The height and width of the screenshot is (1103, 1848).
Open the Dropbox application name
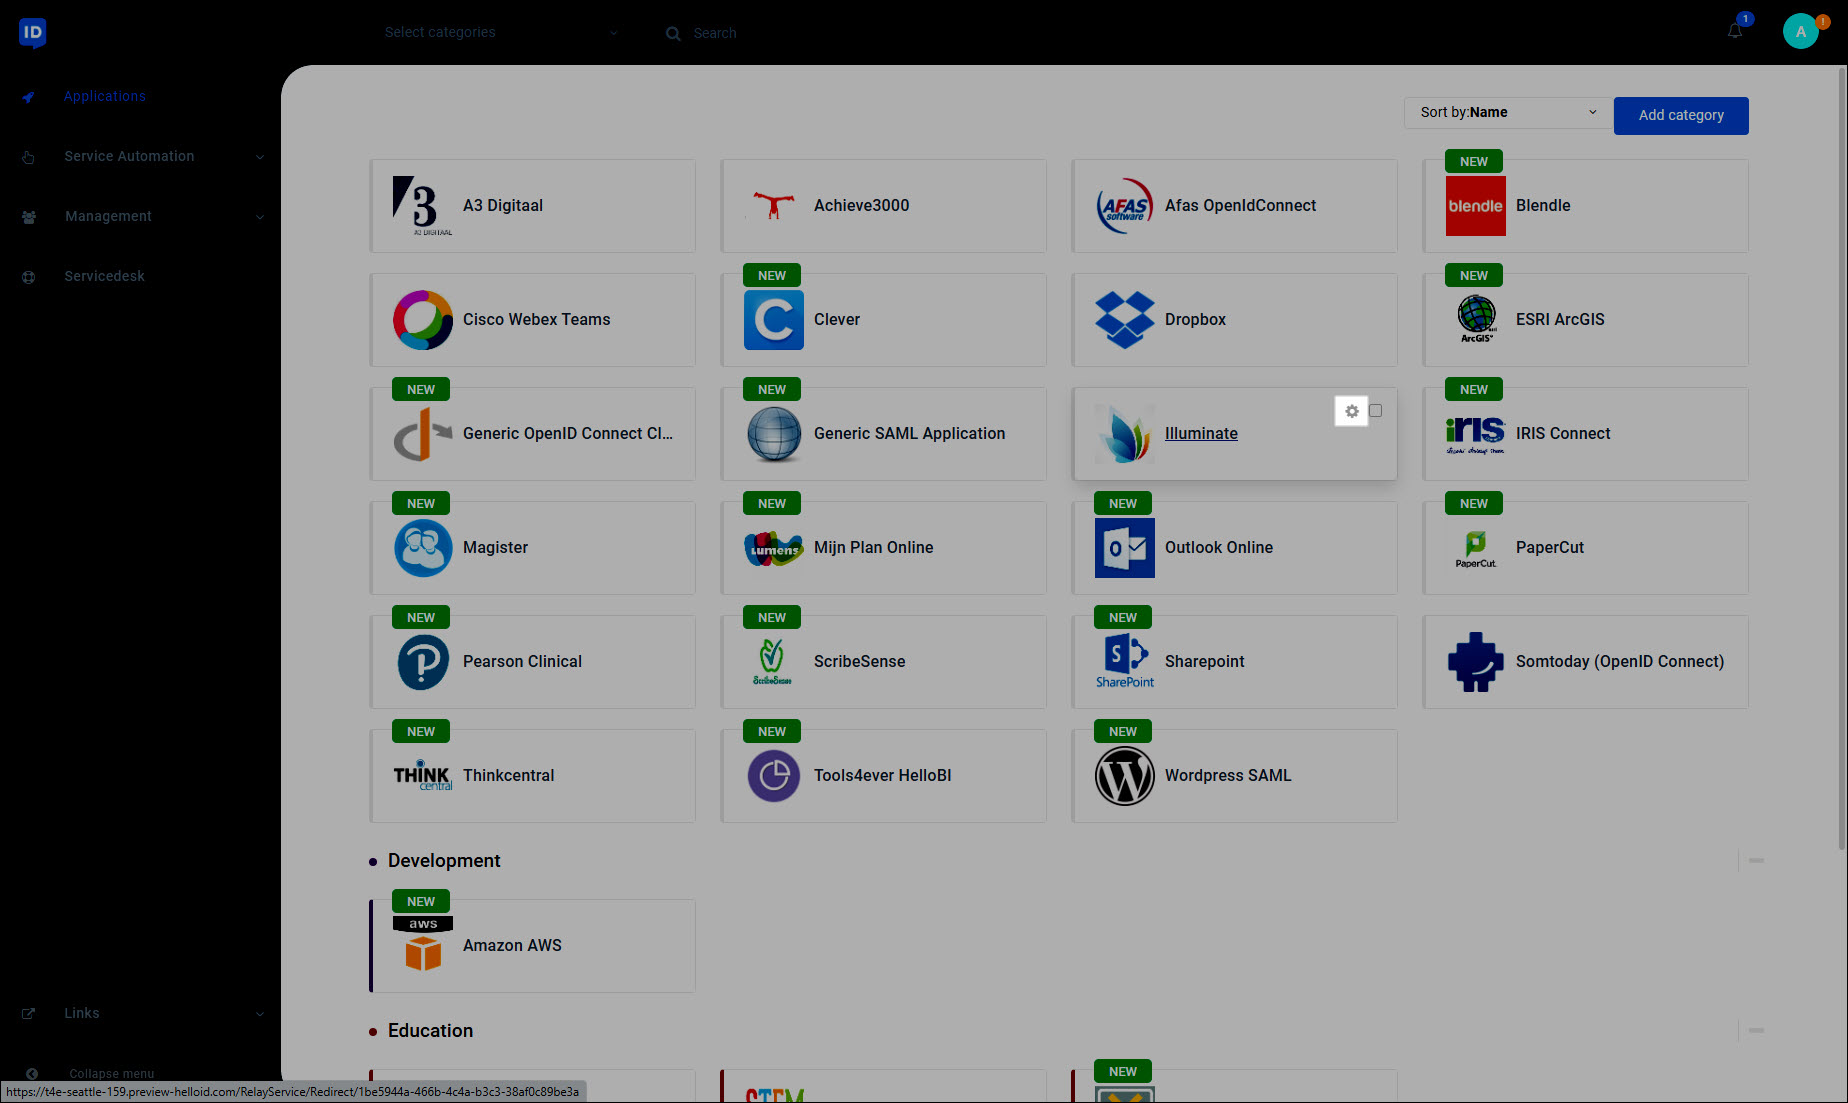[1195, 319]
